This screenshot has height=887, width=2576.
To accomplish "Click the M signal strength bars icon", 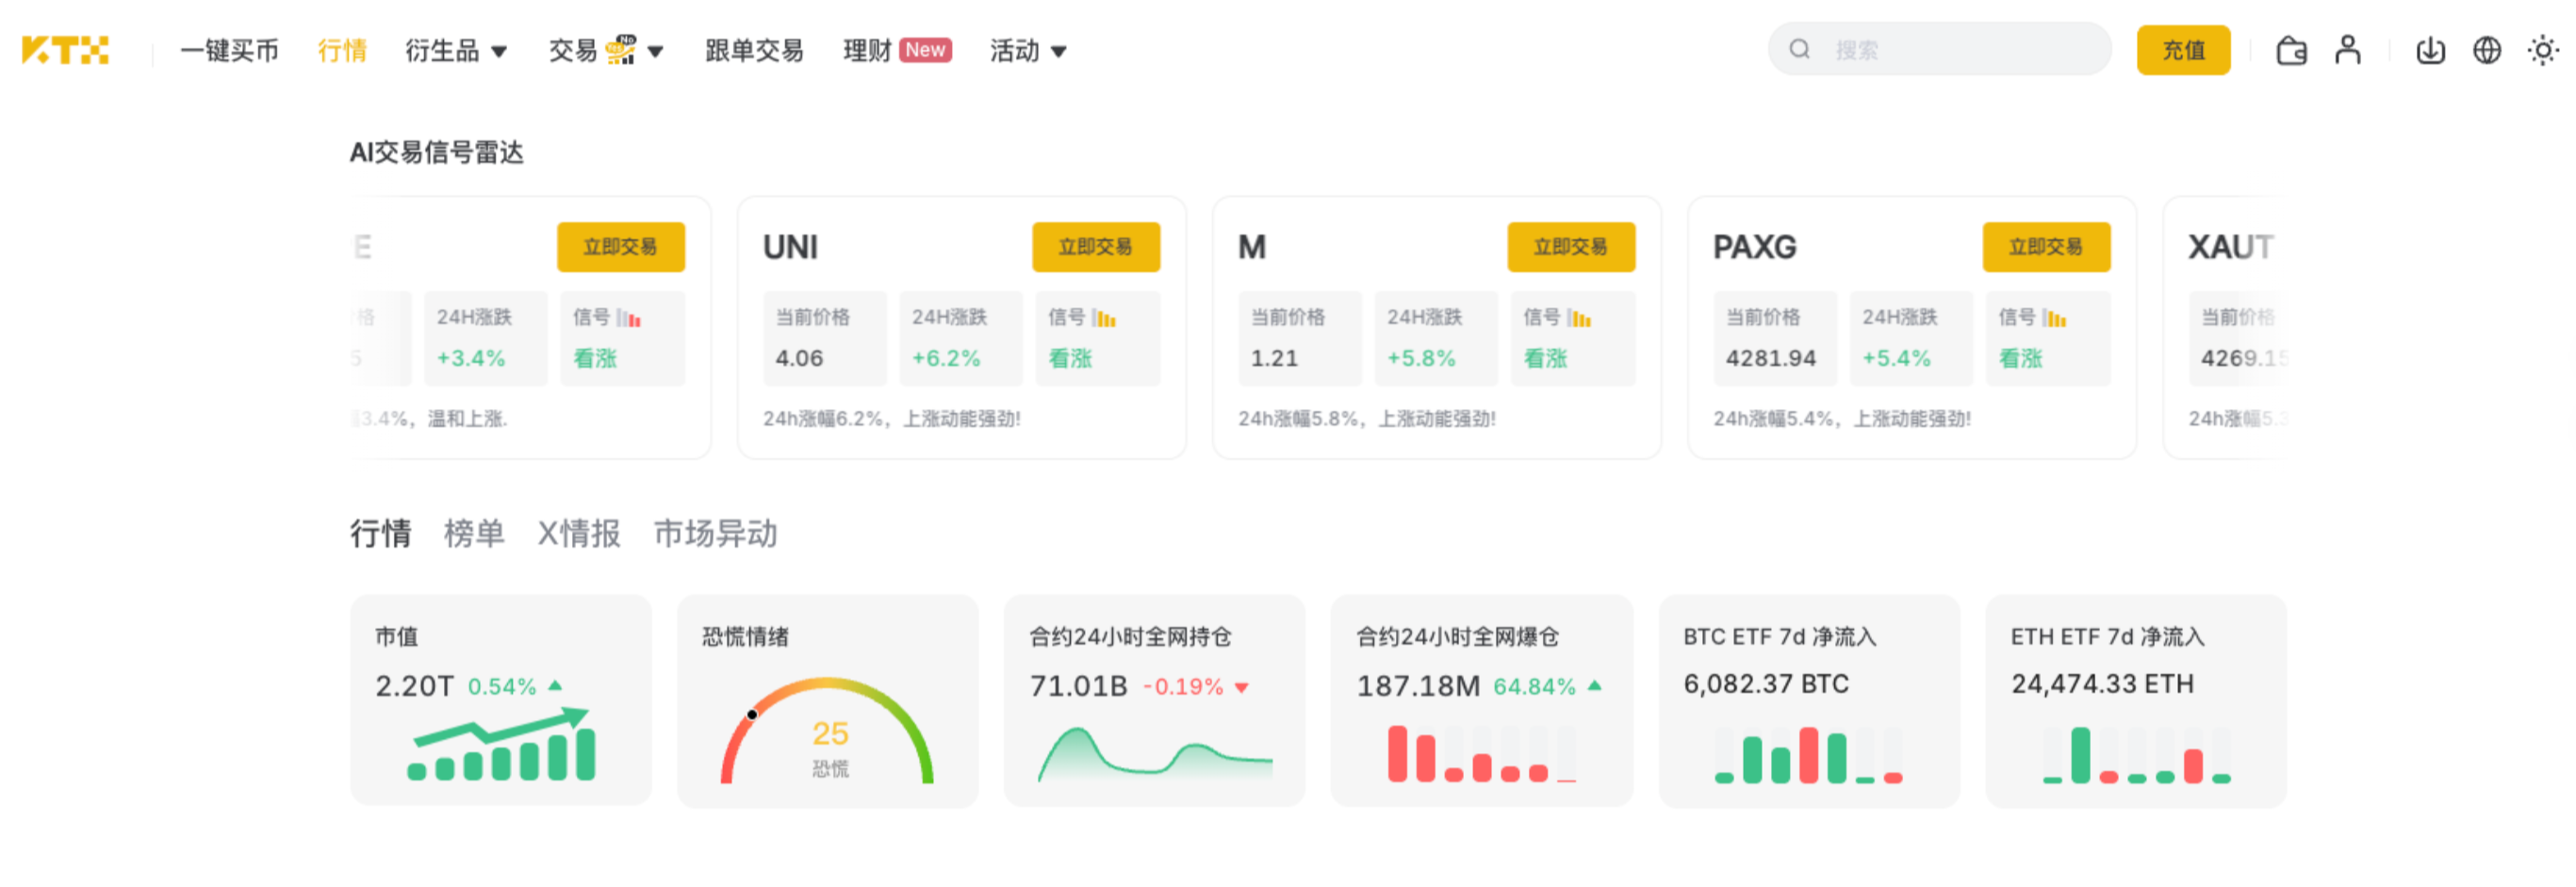I will 1579,318.
